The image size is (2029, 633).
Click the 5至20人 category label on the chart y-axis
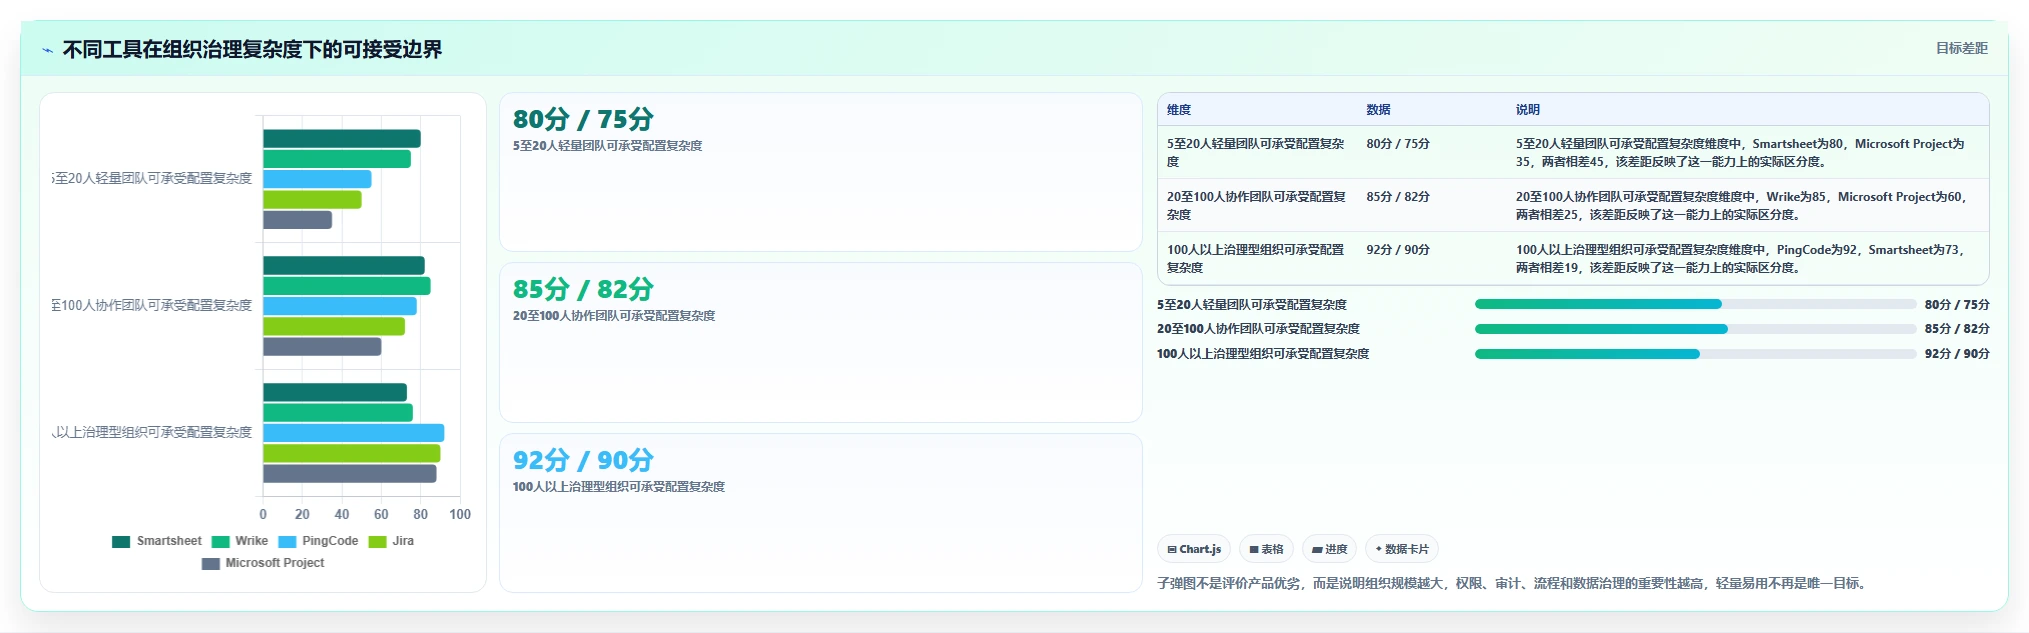tap(152, 178)
